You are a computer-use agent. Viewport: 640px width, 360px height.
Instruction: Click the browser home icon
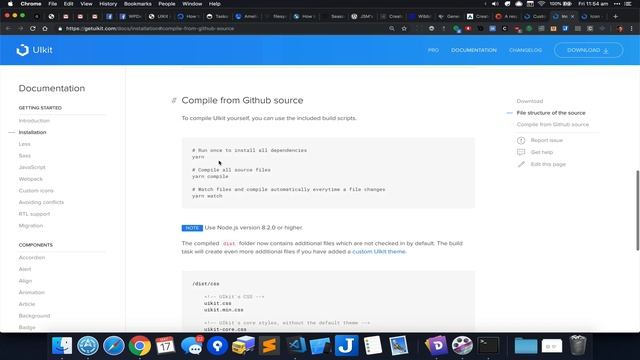(x=45, y=29)
